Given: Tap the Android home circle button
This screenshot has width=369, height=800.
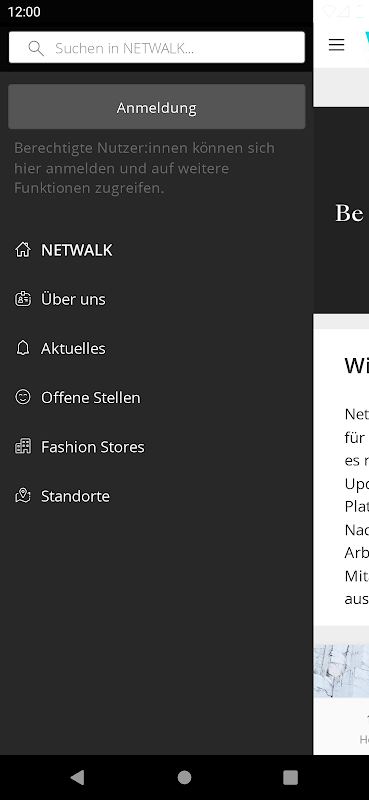Looking at the screenshot, I should (184, 777).
